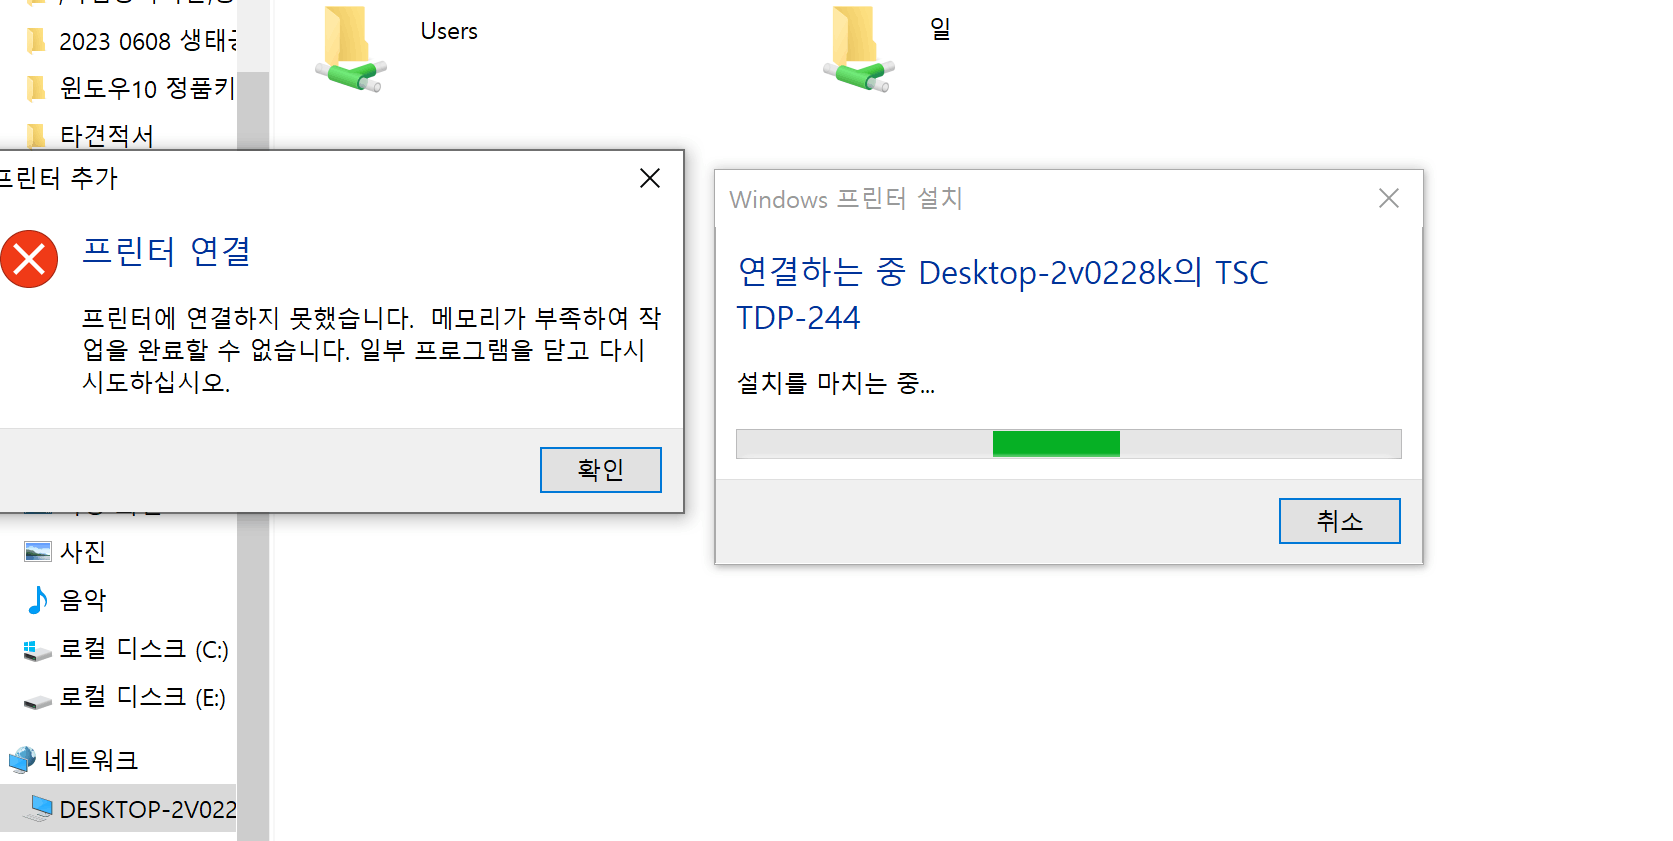Select the 사진 pictures icon in sidebar

(x=38, y=552)
